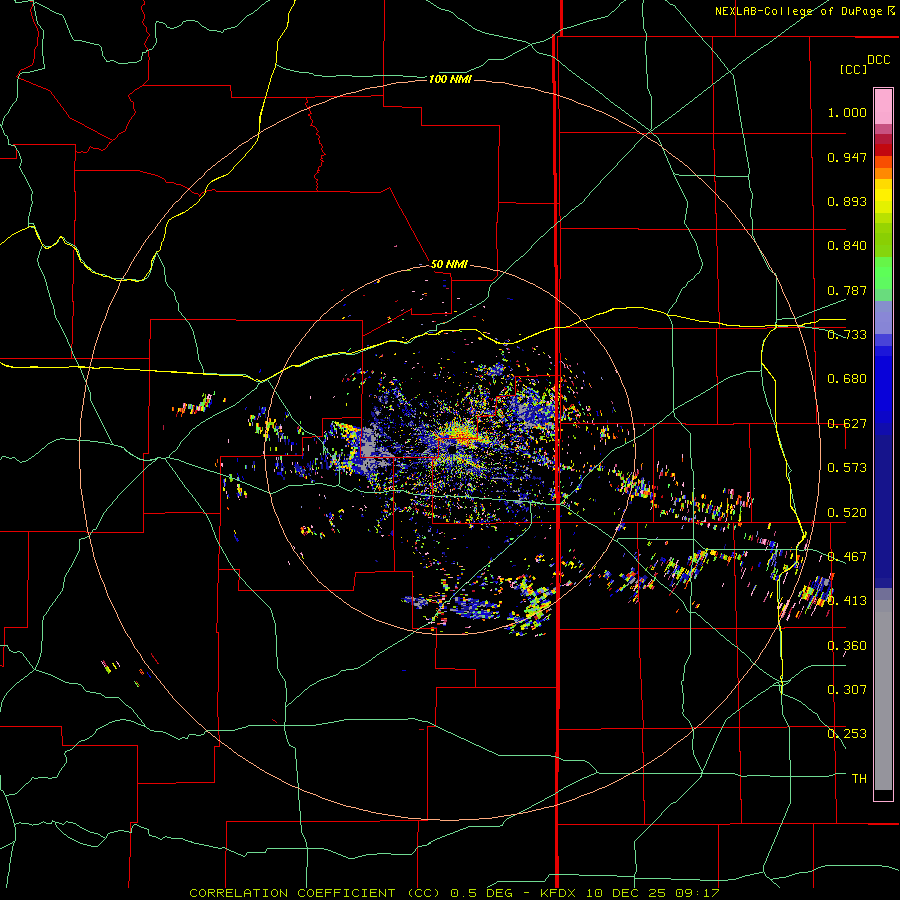Viewport: 900px width, 900px height.
Task: Click the "[CC]" units label
Action: [854, 69]
